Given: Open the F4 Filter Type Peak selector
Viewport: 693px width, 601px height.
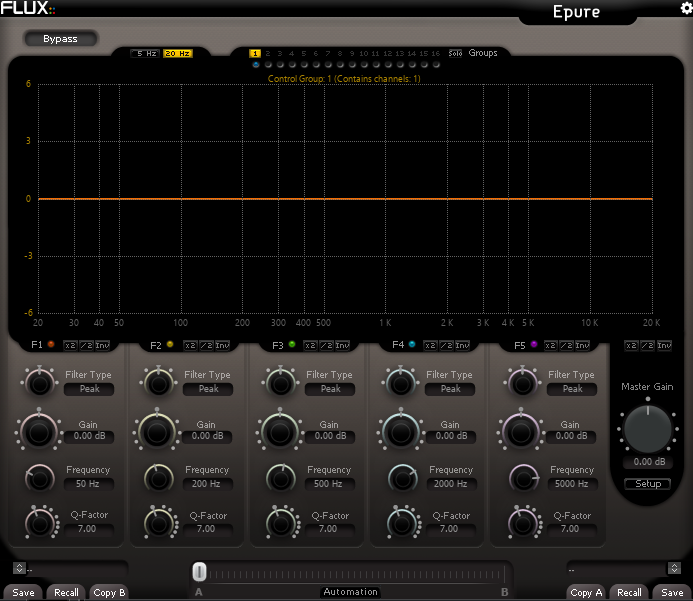Looking at the screenshot, I should [x=450, y=389].
